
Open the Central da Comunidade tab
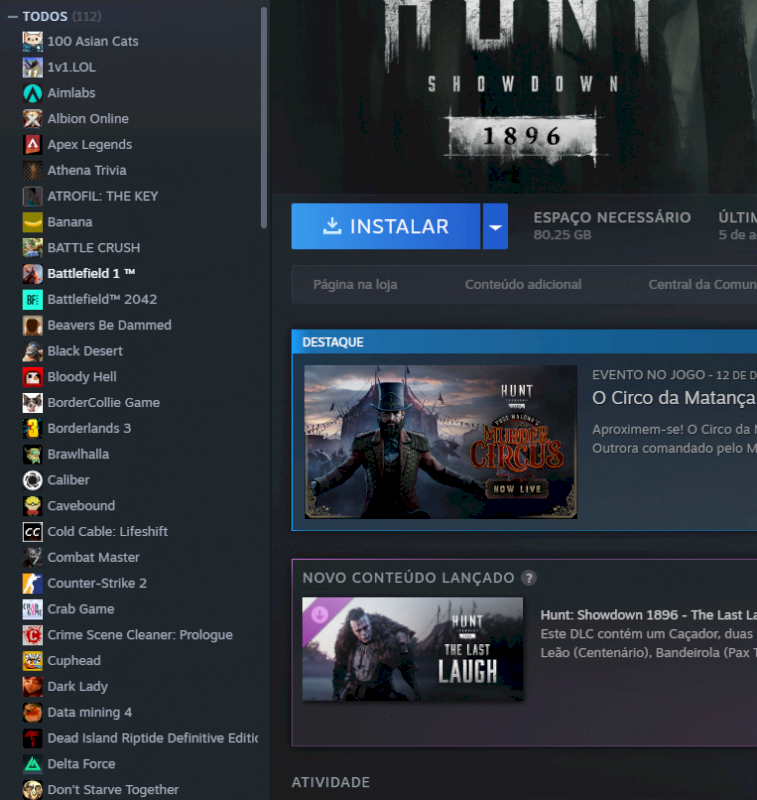(701, 285)
